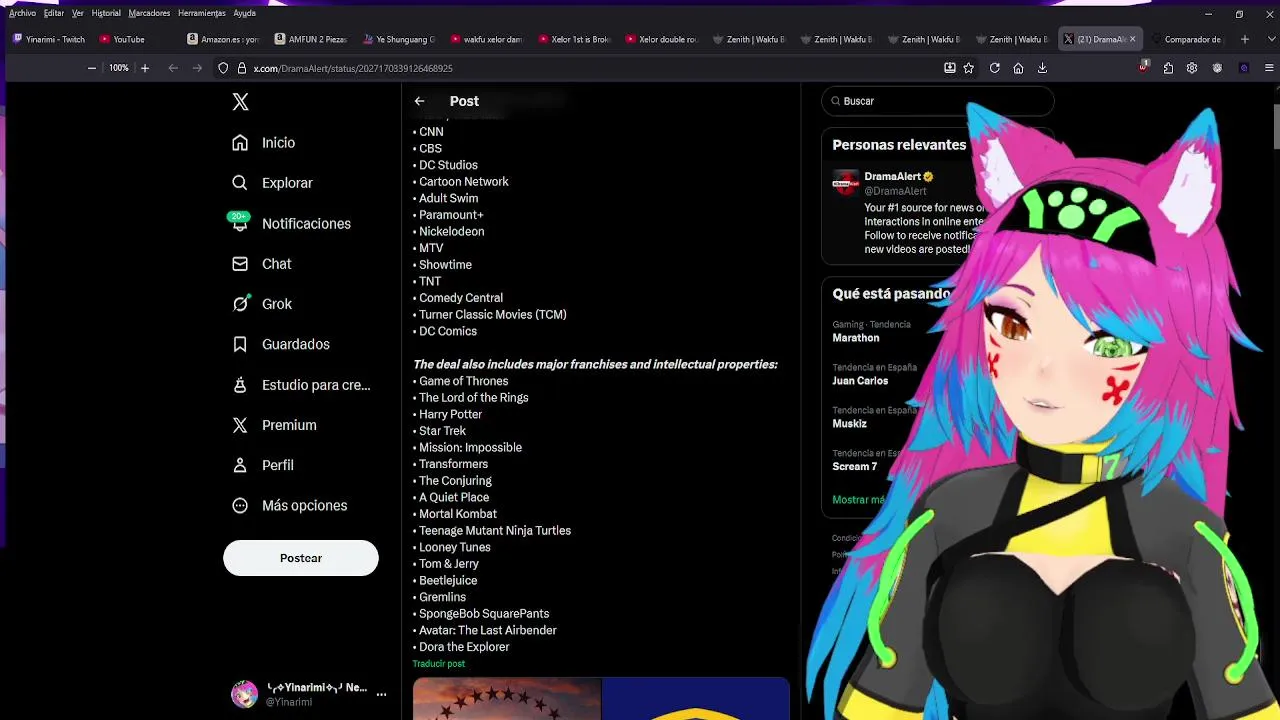Switch to AMFUN 2 Piezas tab
This screenshot has height=720, width=1280.
tap(311, 39)
